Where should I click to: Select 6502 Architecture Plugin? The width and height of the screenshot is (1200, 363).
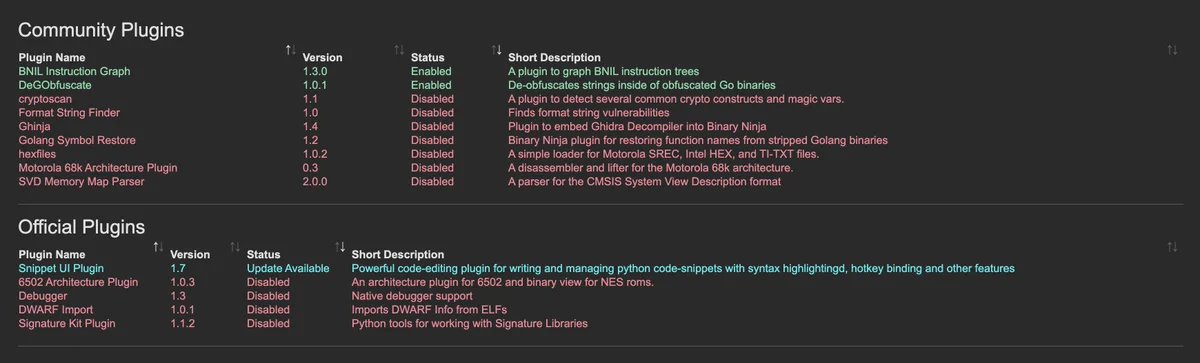click(79, 283)
